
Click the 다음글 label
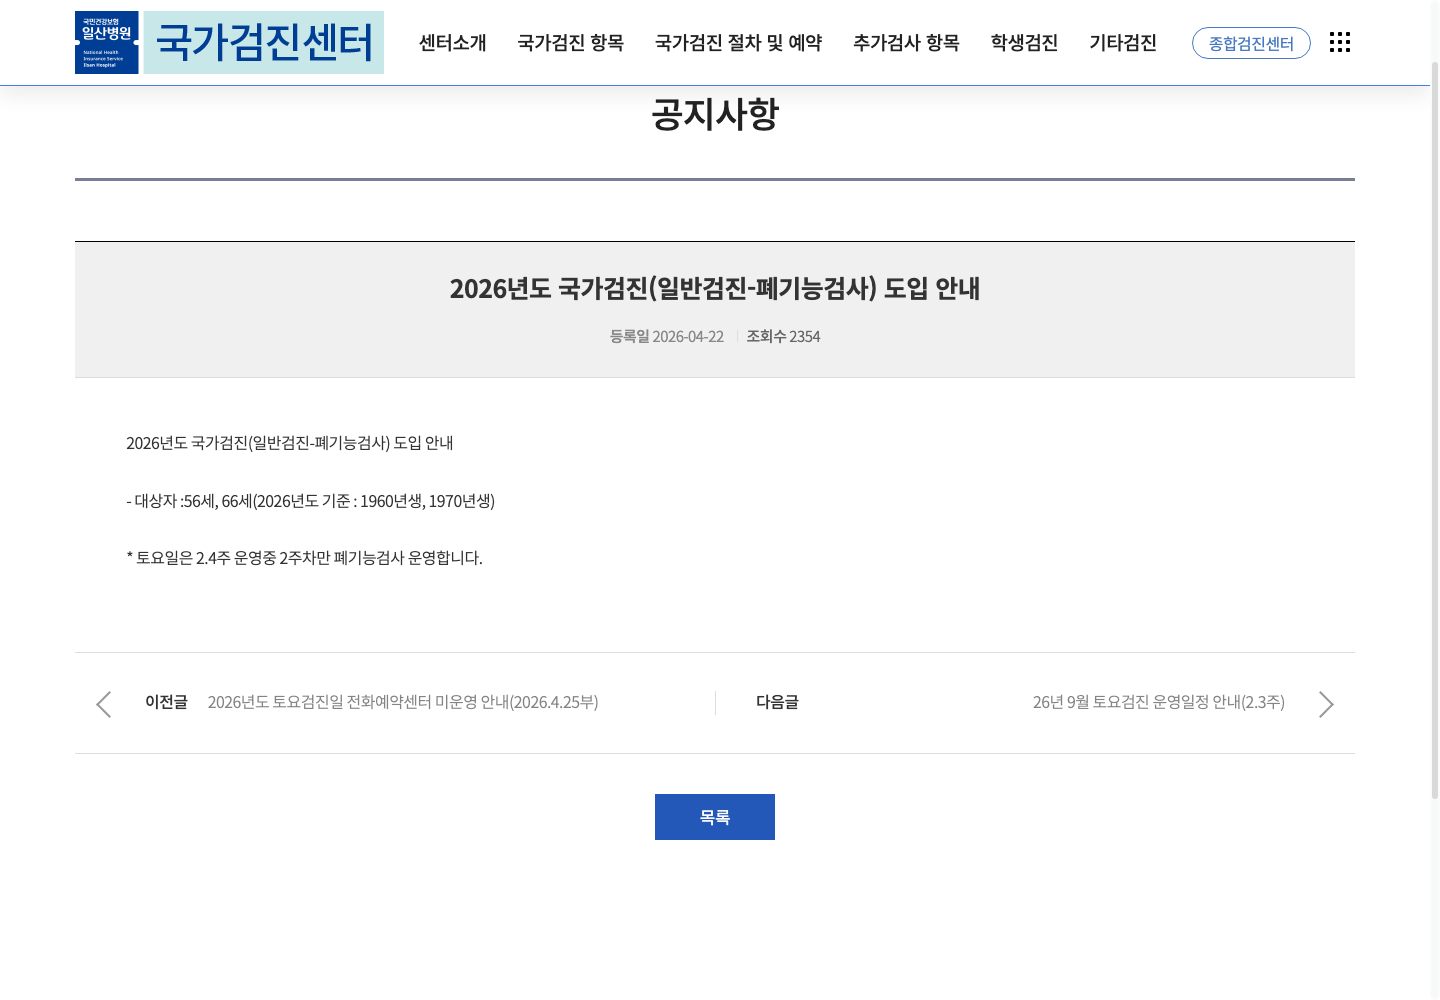pyautogui.click(x=777, y=702)
